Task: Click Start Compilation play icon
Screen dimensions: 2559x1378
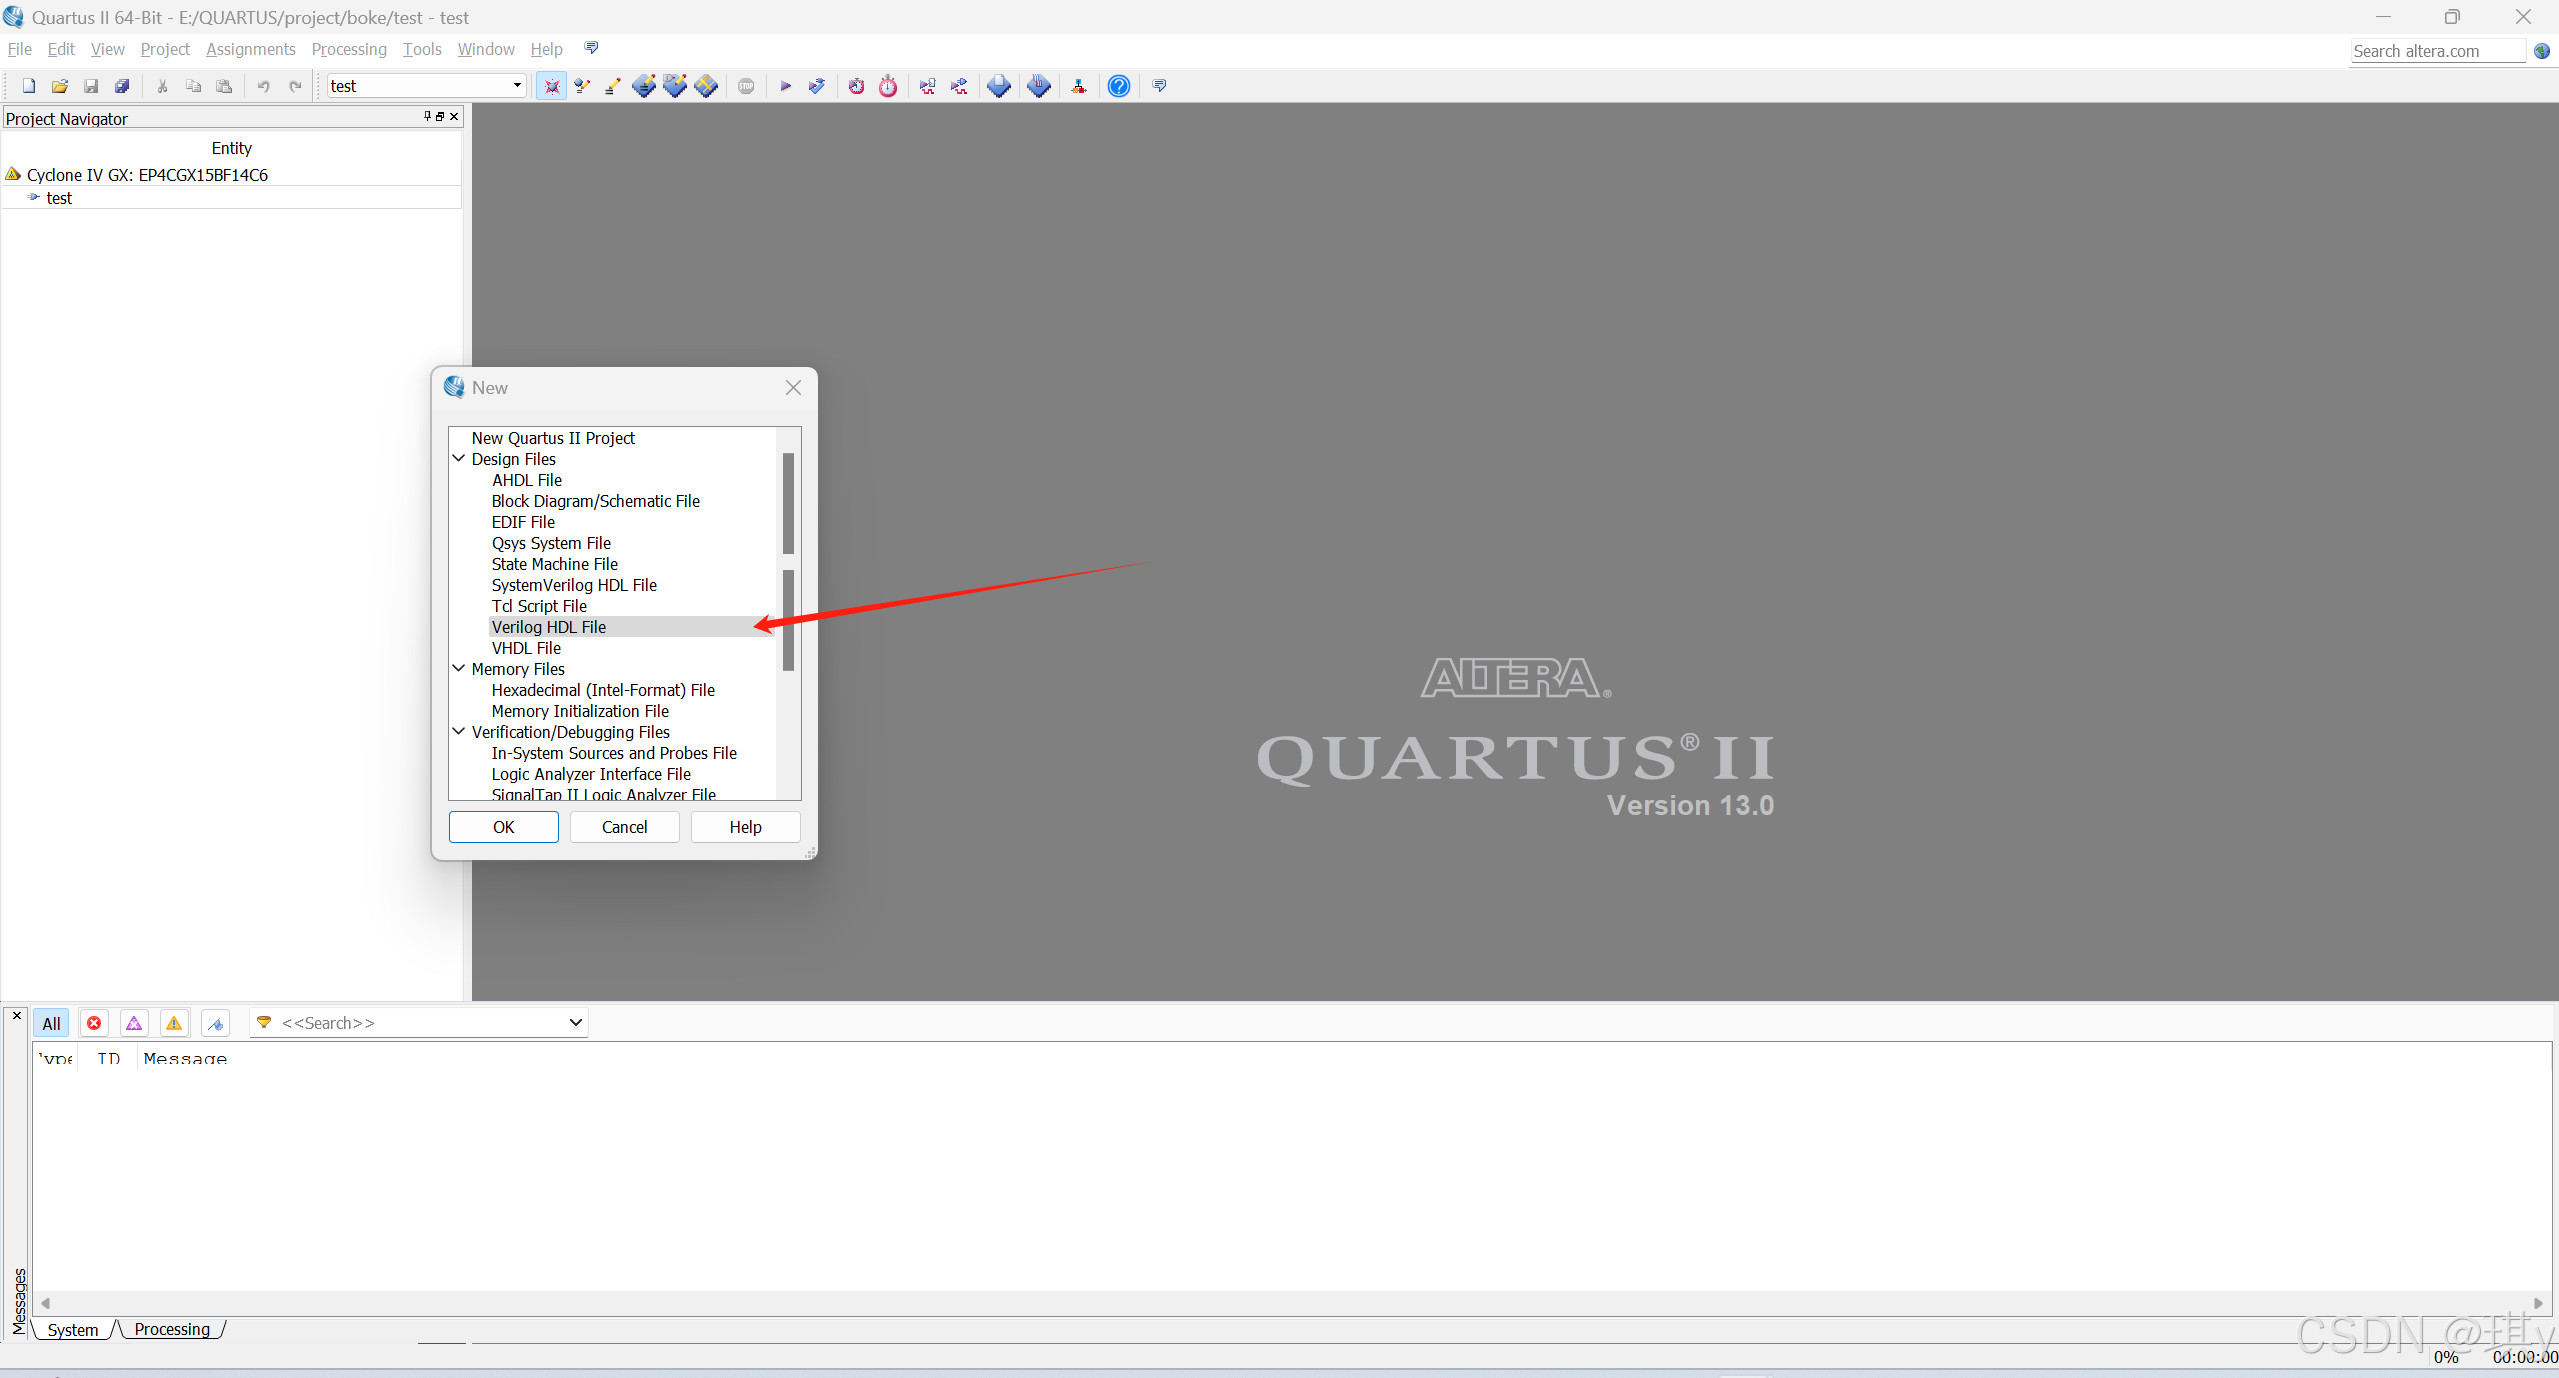Action: pyautogui.click(x=785, y=86)
